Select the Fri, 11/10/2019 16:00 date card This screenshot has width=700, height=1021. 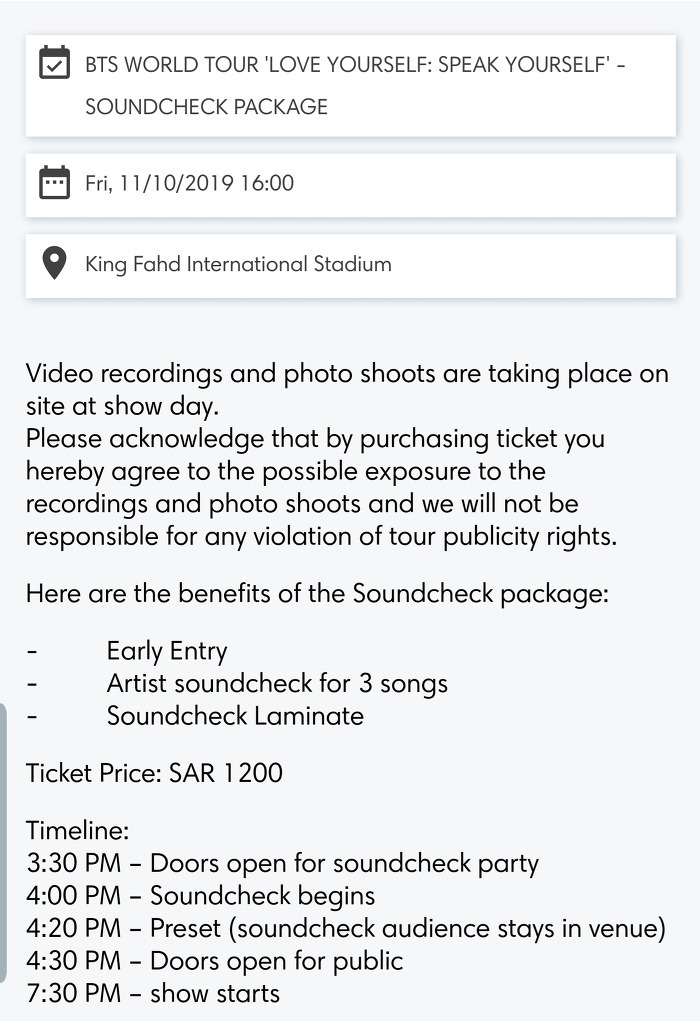pos(351,186)
